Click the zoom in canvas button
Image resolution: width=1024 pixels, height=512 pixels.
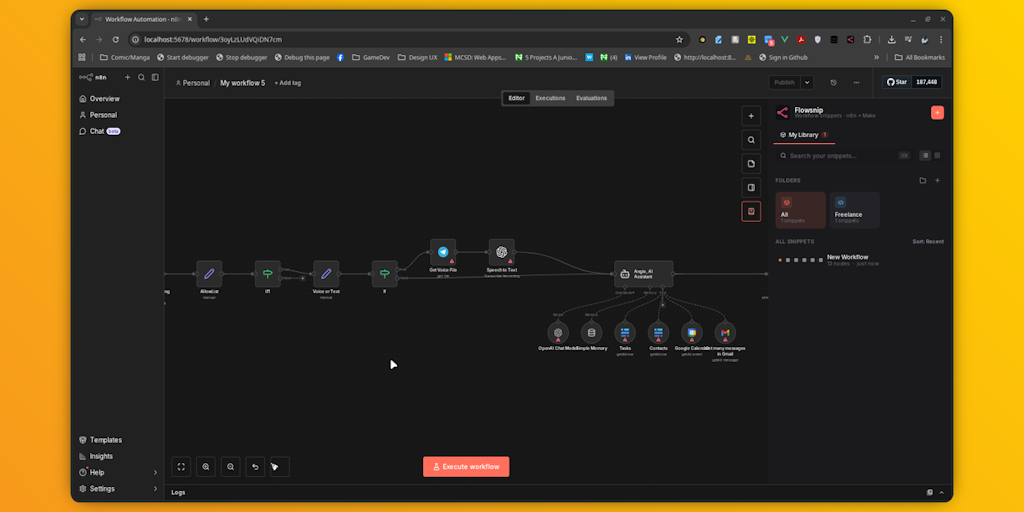tap(206, 466)
